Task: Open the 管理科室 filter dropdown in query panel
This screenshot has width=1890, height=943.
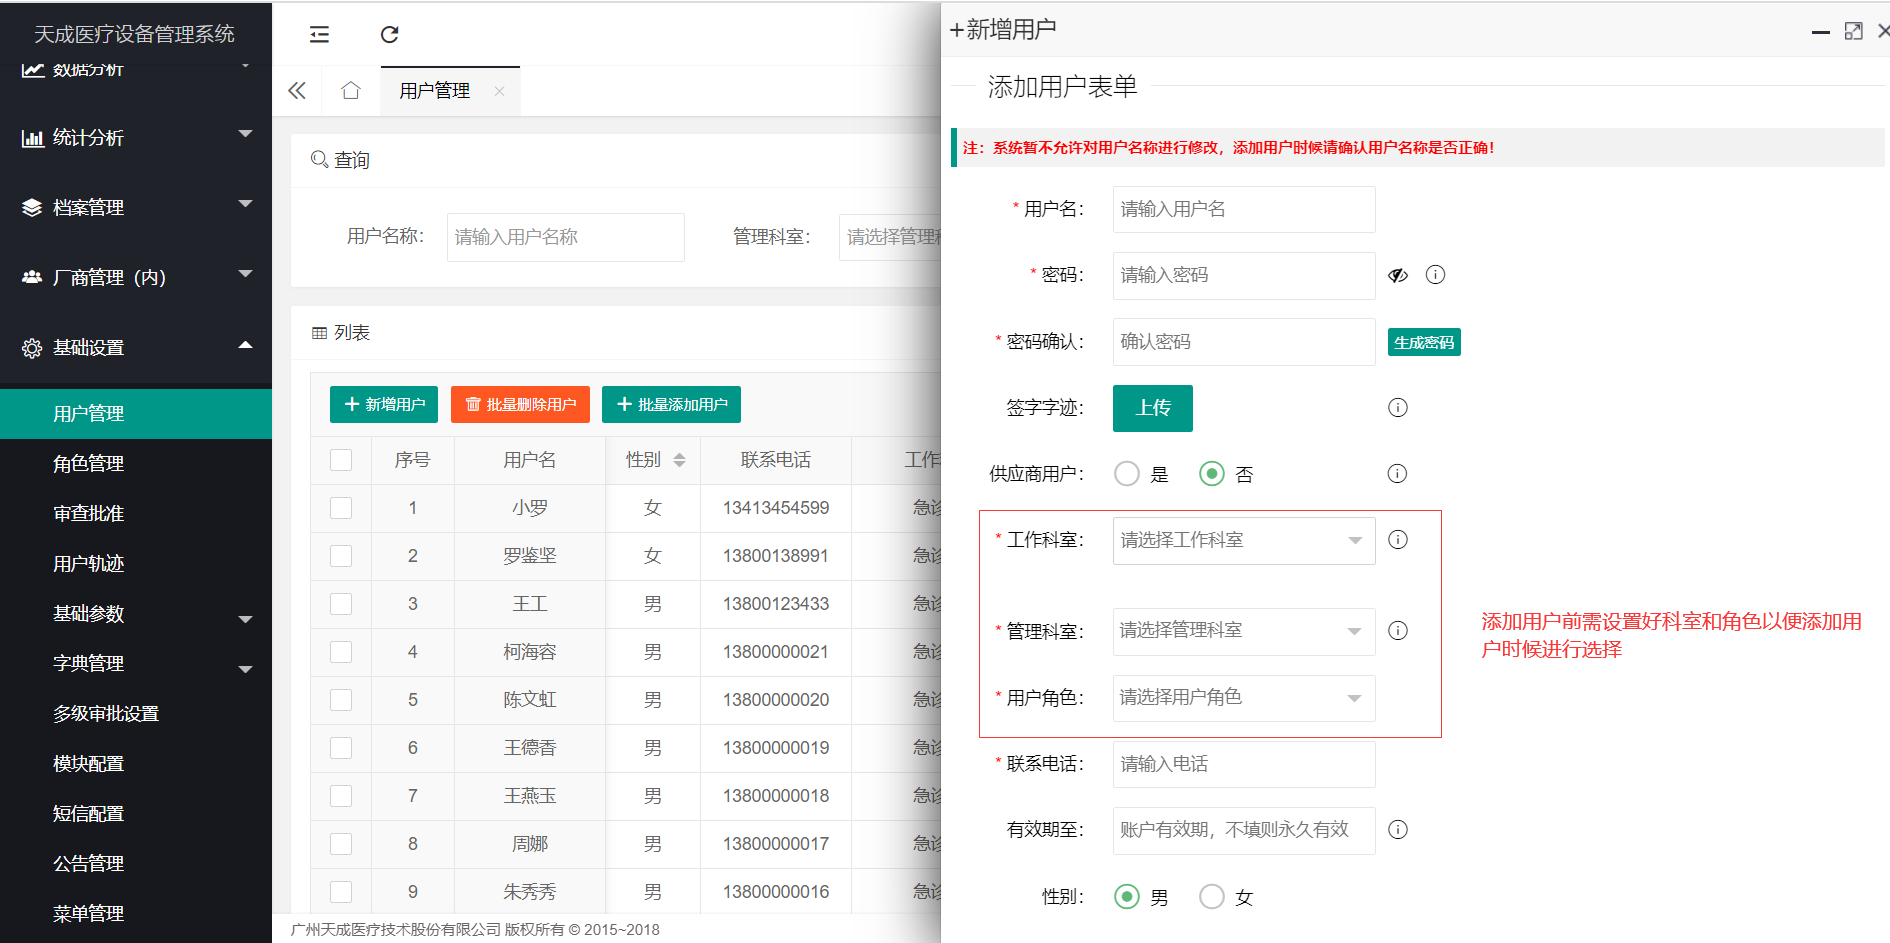Action: tap(890, 237)
